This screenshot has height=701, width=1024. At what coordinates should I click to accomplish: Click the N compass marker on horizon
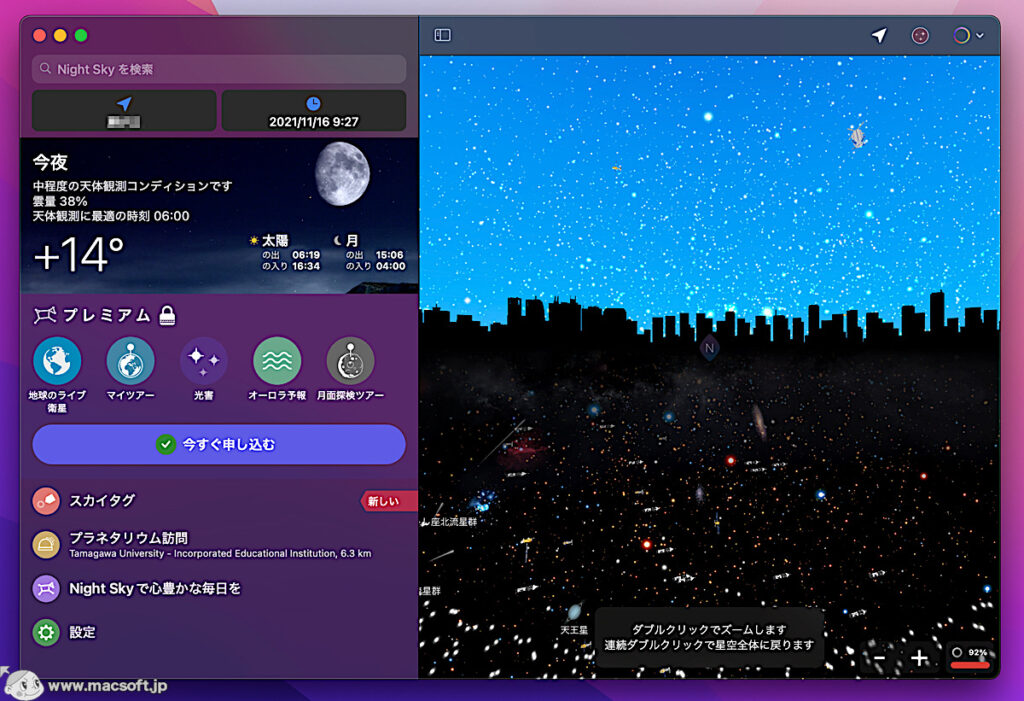tap(709, 348)
